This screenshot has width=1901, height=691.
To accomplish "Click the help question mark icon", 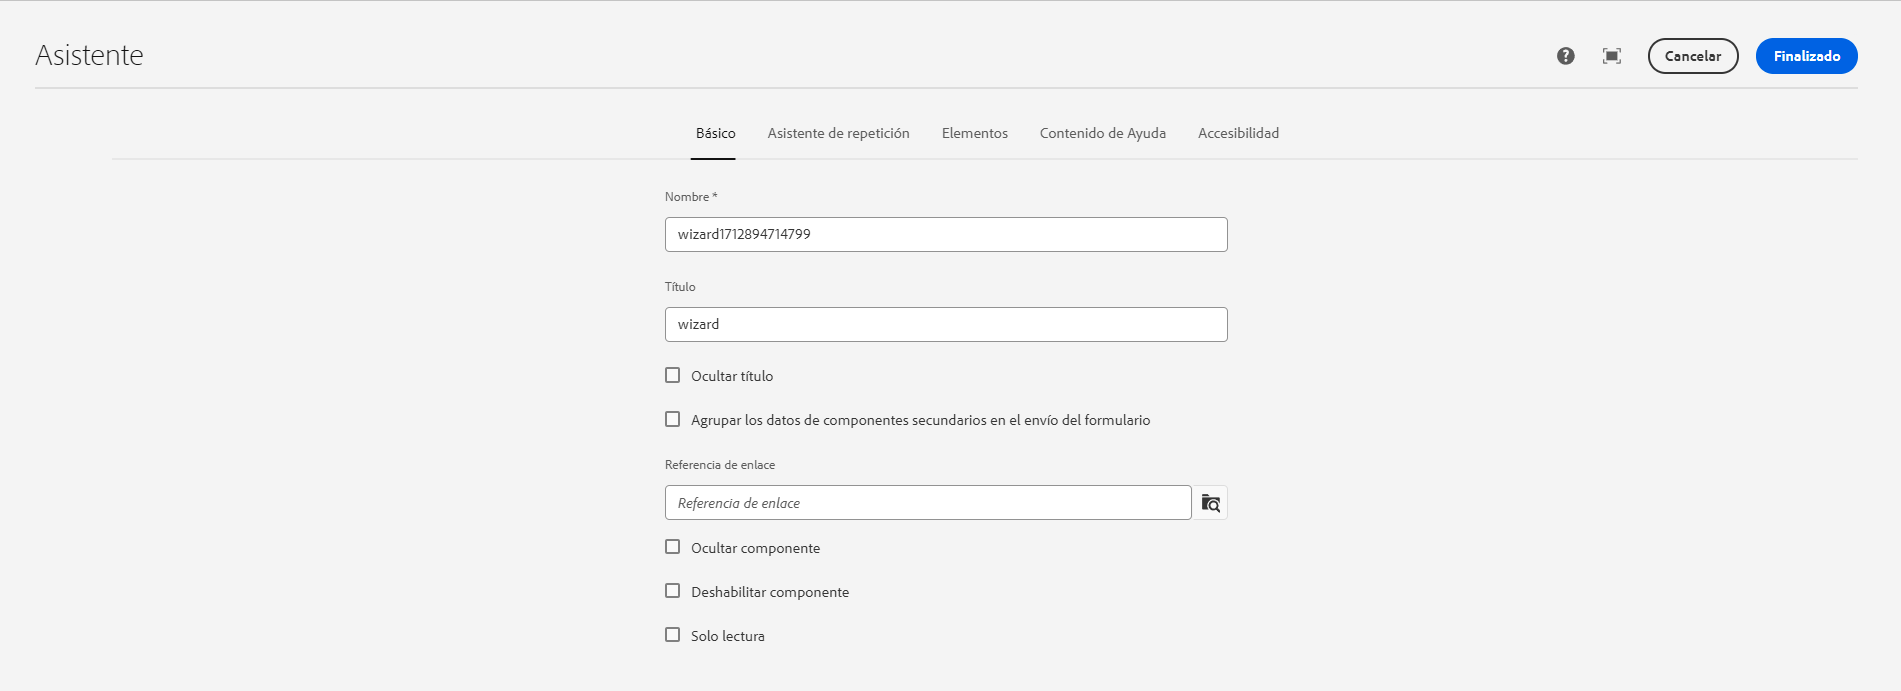I will click(1566, 56).
